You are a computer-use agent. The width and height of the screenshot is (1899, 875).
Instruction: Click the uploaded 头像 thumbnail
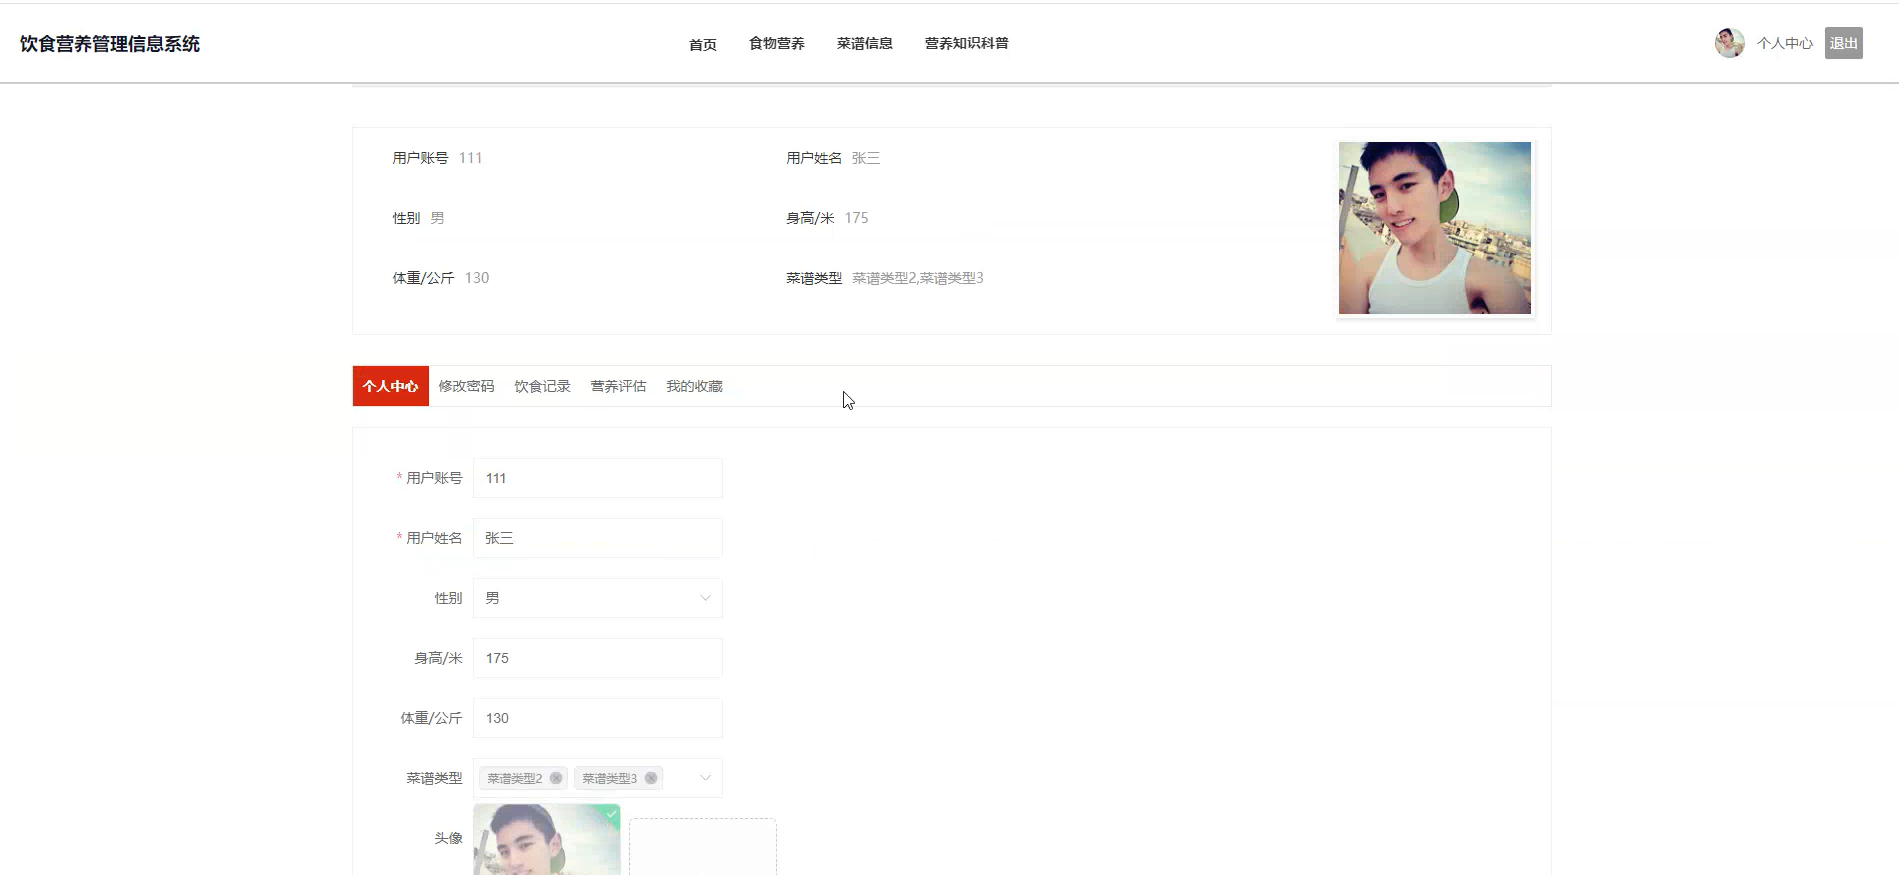click(547, 840)
